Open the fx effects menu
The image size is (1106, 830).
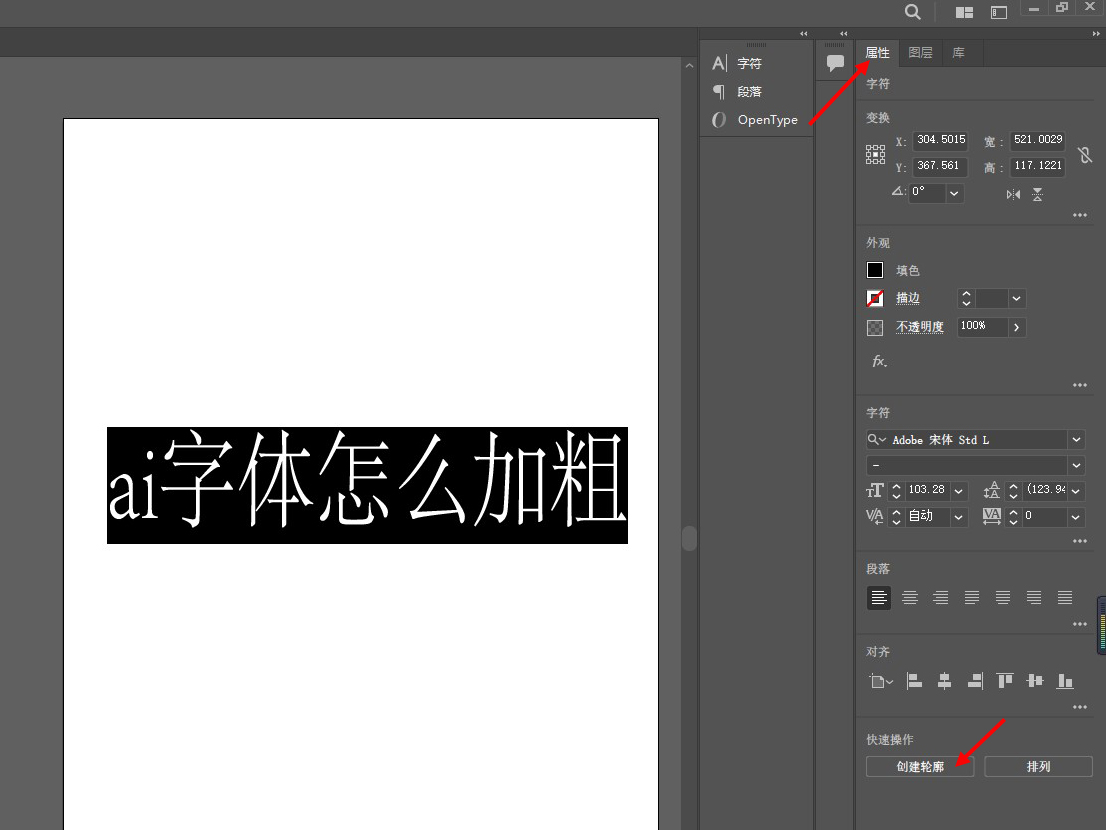(x=879, y=361)
